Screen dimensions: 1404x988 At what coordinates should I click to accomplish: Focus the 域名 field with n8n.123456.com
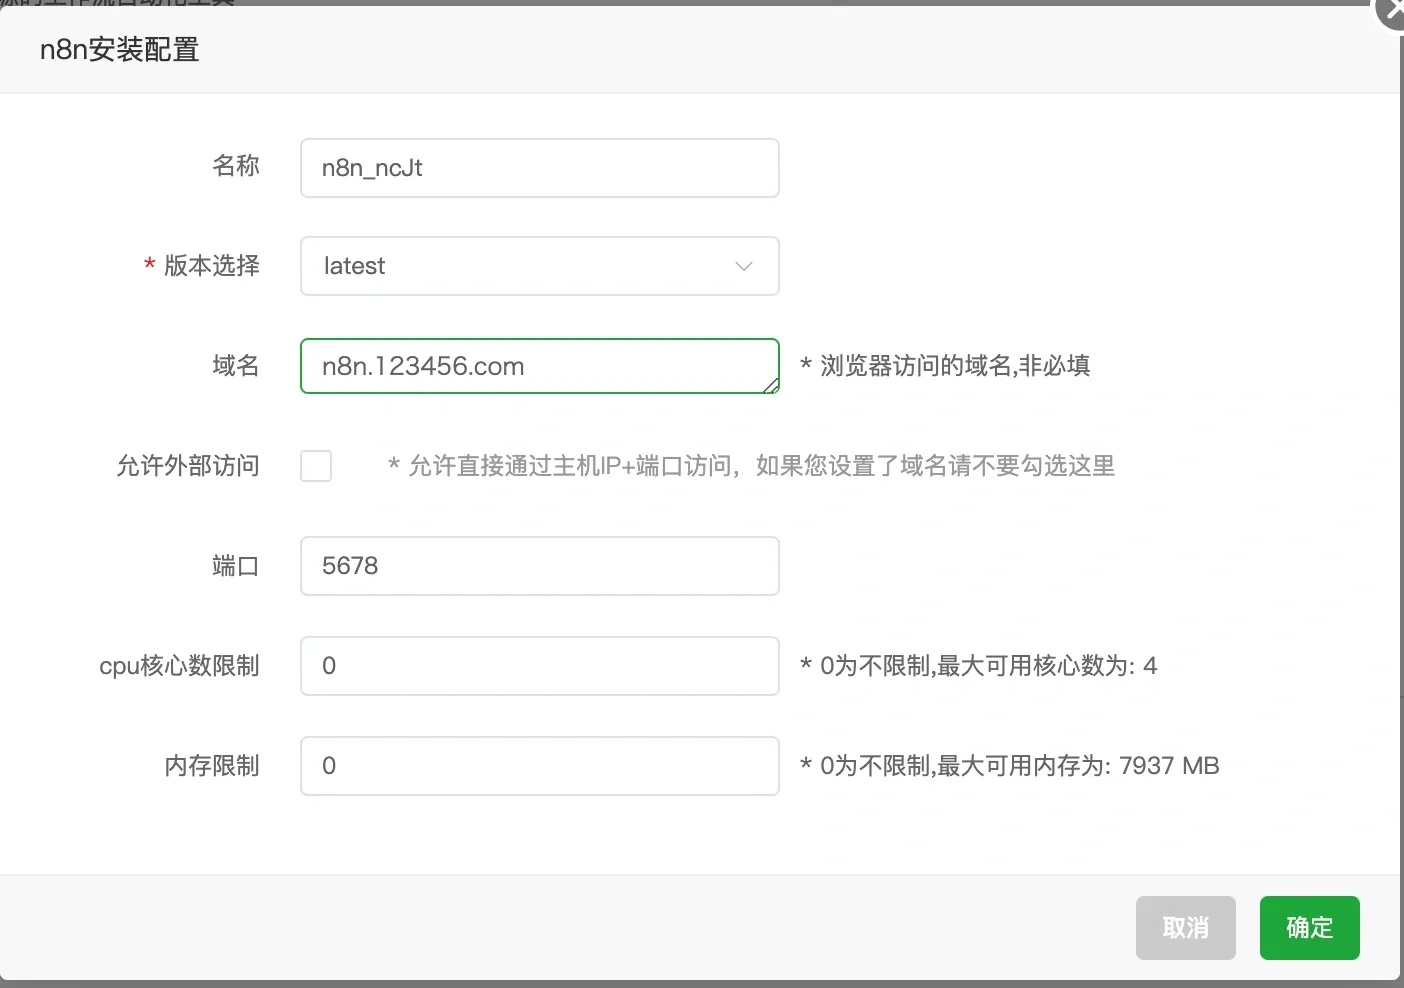[x=539, y=366]
